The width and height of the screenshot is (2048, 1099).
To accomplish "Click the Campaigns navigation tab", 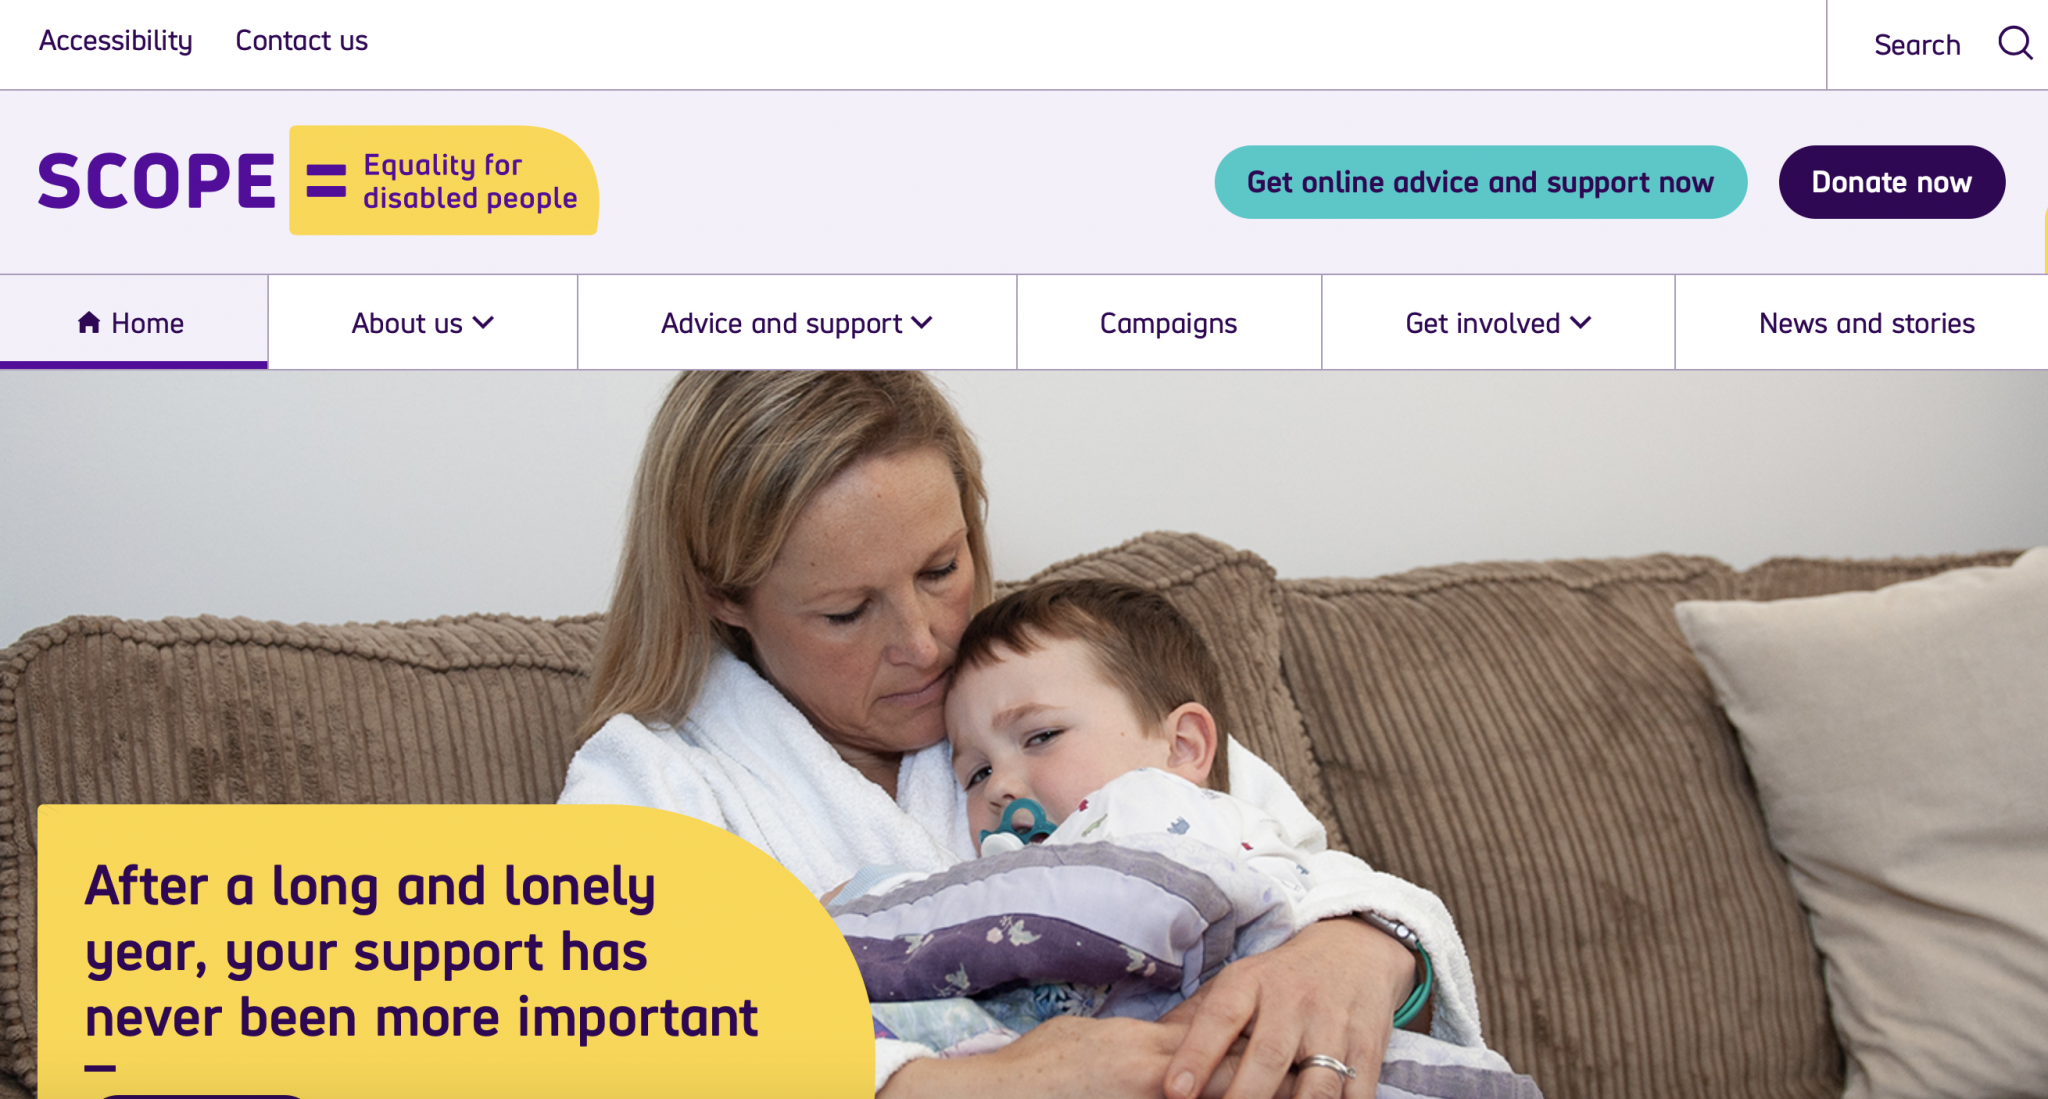I will click(x=1169, y=324).
